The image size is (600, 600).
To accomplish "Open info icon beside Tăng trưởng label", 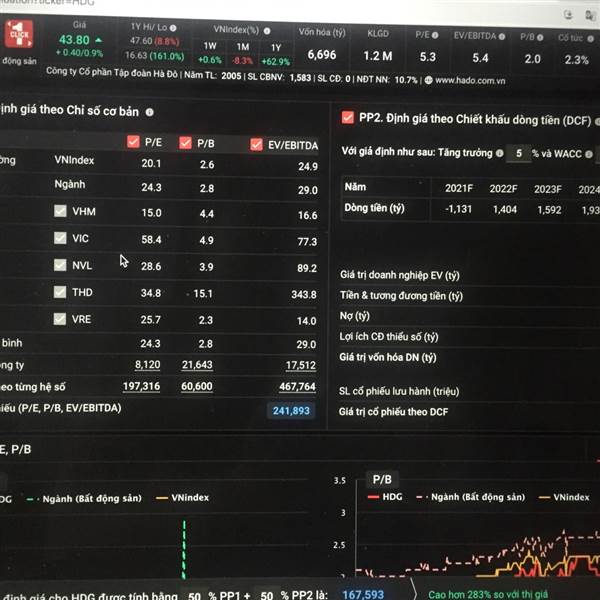I will 499,153.
